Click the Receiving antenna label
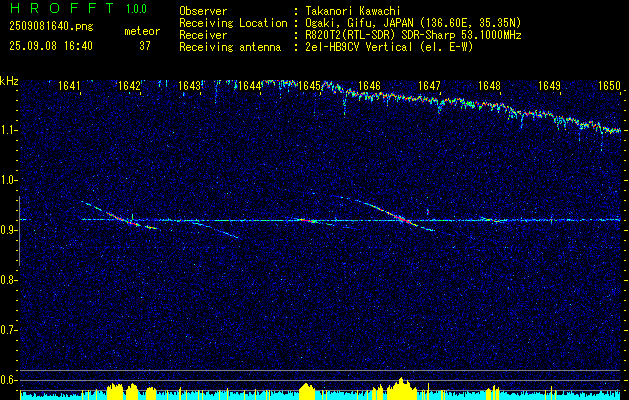This screenshot has width=629, height=400. 230,47
